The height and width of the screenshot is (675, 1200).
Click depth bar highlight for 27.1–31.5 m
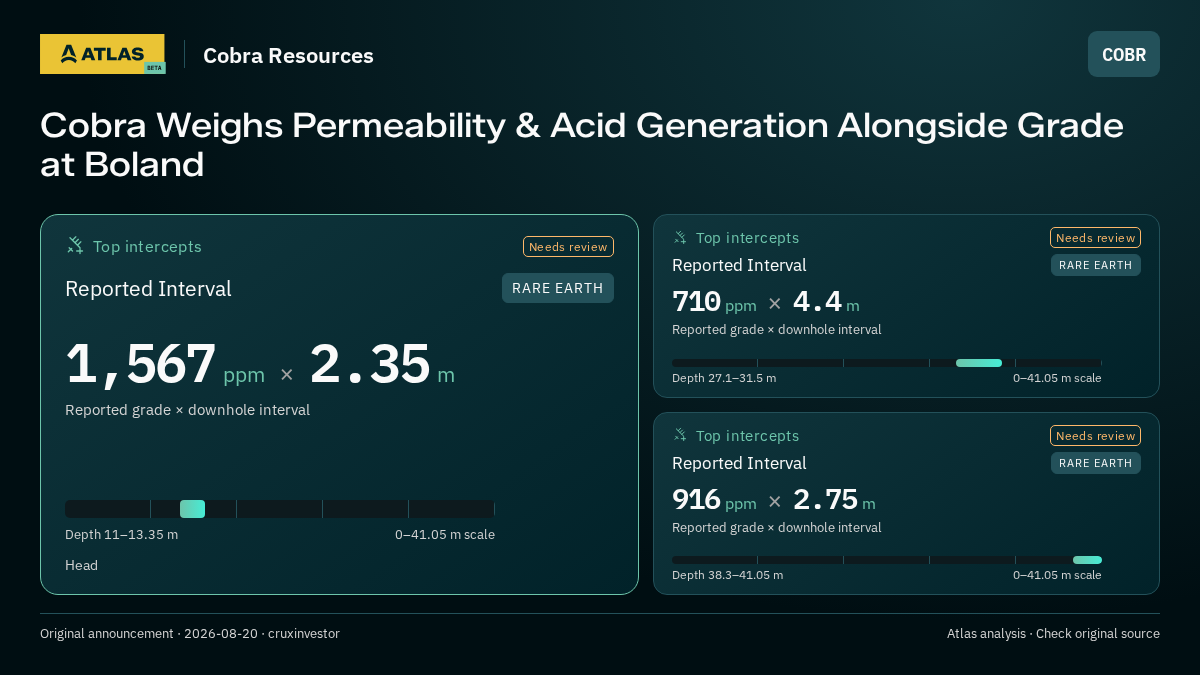coord(979,363)
